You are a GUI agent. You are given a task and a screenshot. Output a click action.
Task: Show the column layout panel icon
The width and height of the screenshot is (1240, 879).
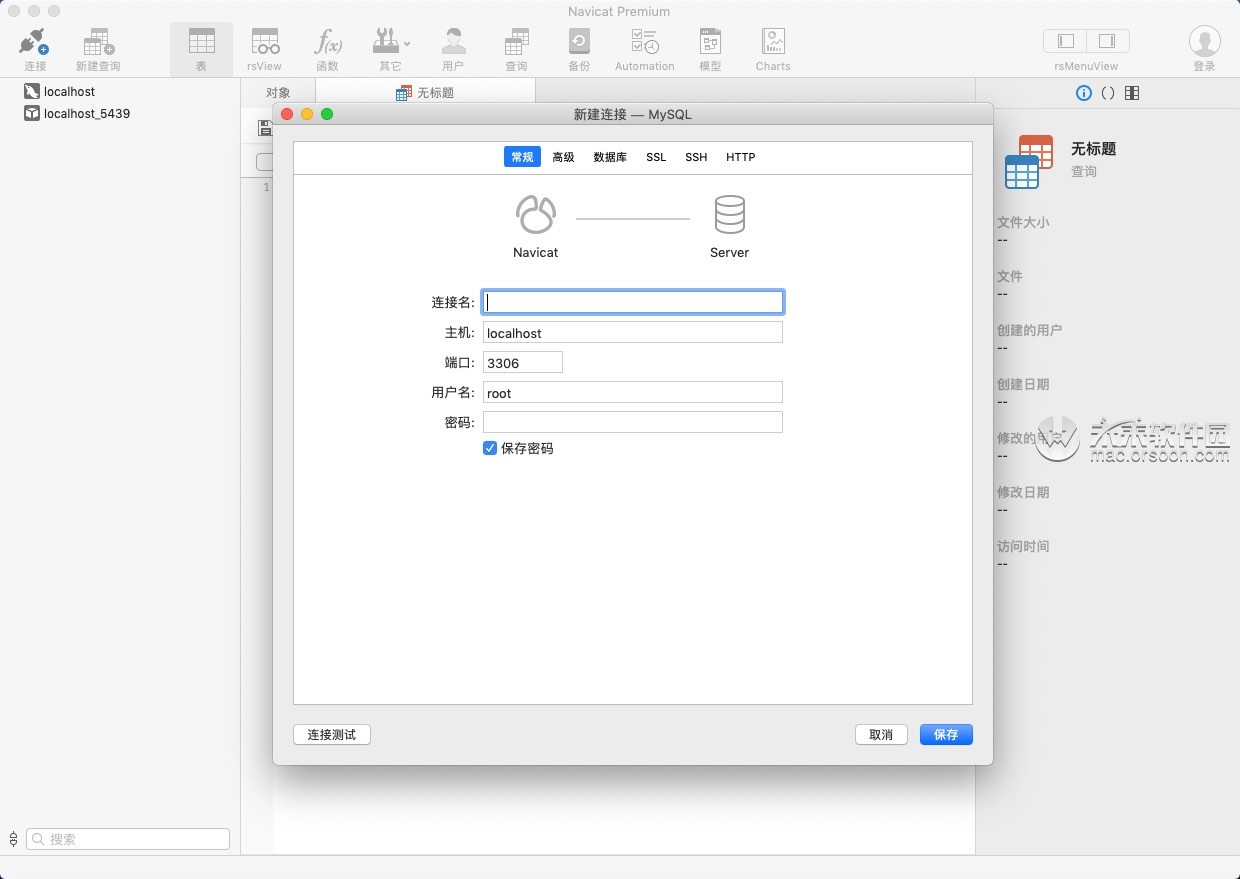(x=1132, y=93)
